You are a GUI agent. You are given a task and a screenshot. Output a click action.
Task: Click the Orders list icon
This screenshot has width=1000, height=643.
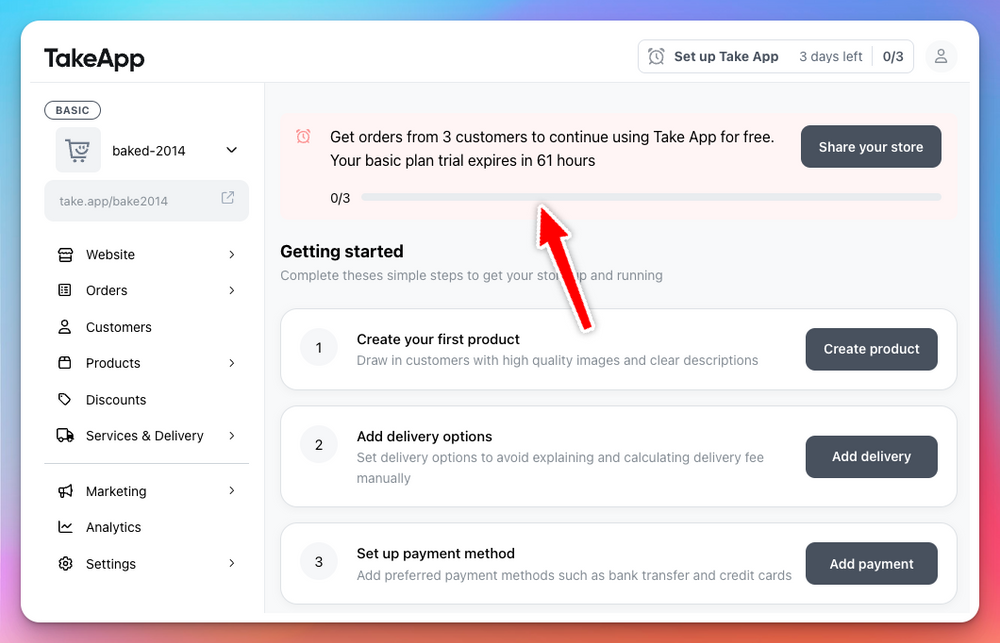coord(65,290)
